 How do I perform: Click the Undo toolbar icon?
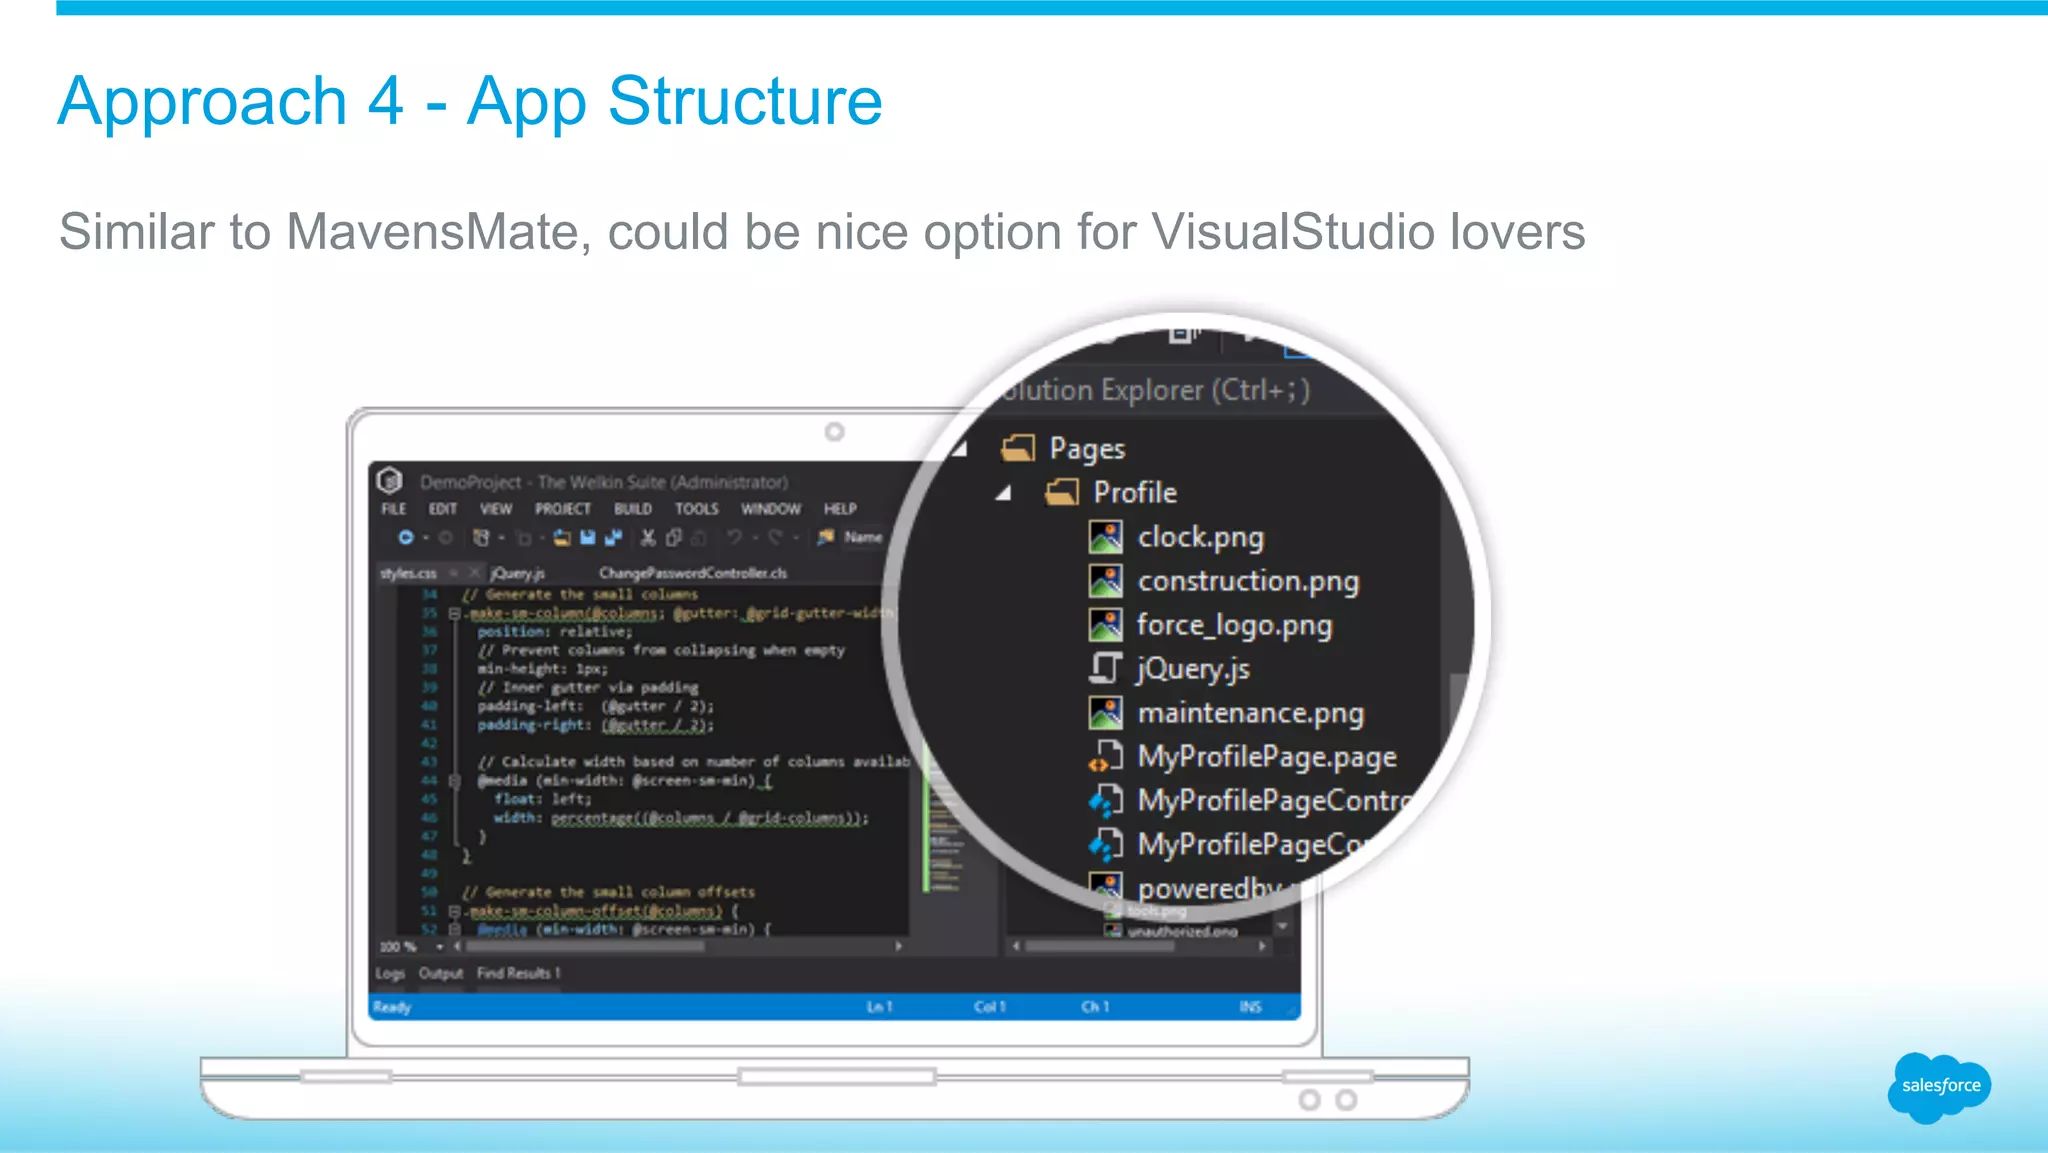pyautogui.click(x=734, y=538)
